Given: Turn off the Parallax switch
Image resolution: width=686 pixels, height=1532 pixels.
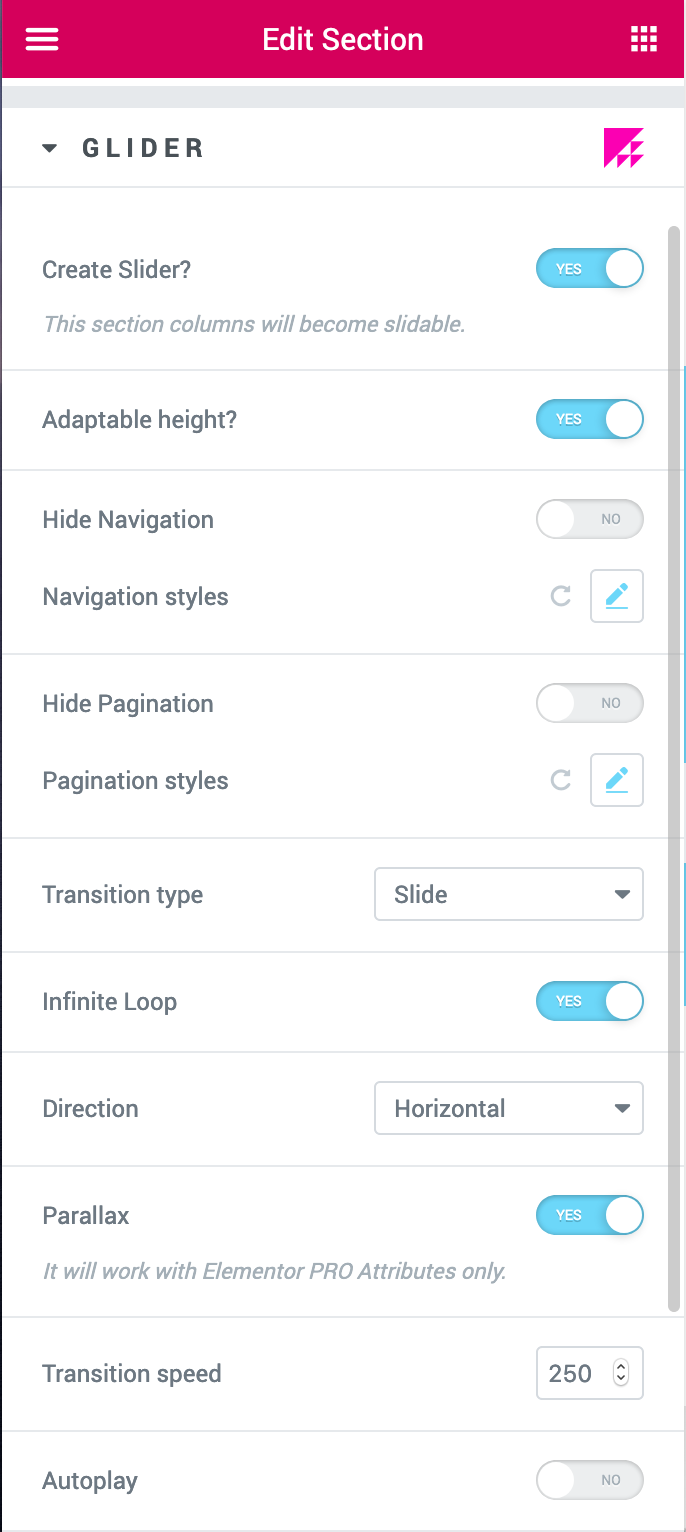Looking at the screenshot, I should tap(590, 1215).
